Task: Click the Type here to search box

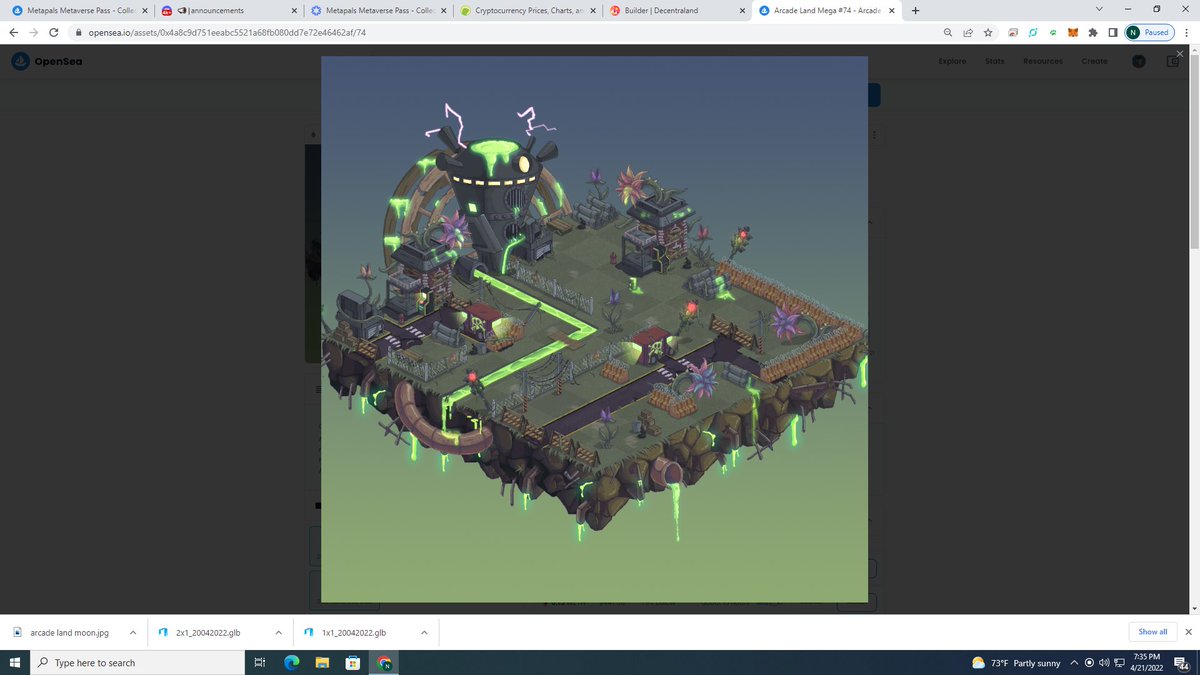Action: [138, 662]
